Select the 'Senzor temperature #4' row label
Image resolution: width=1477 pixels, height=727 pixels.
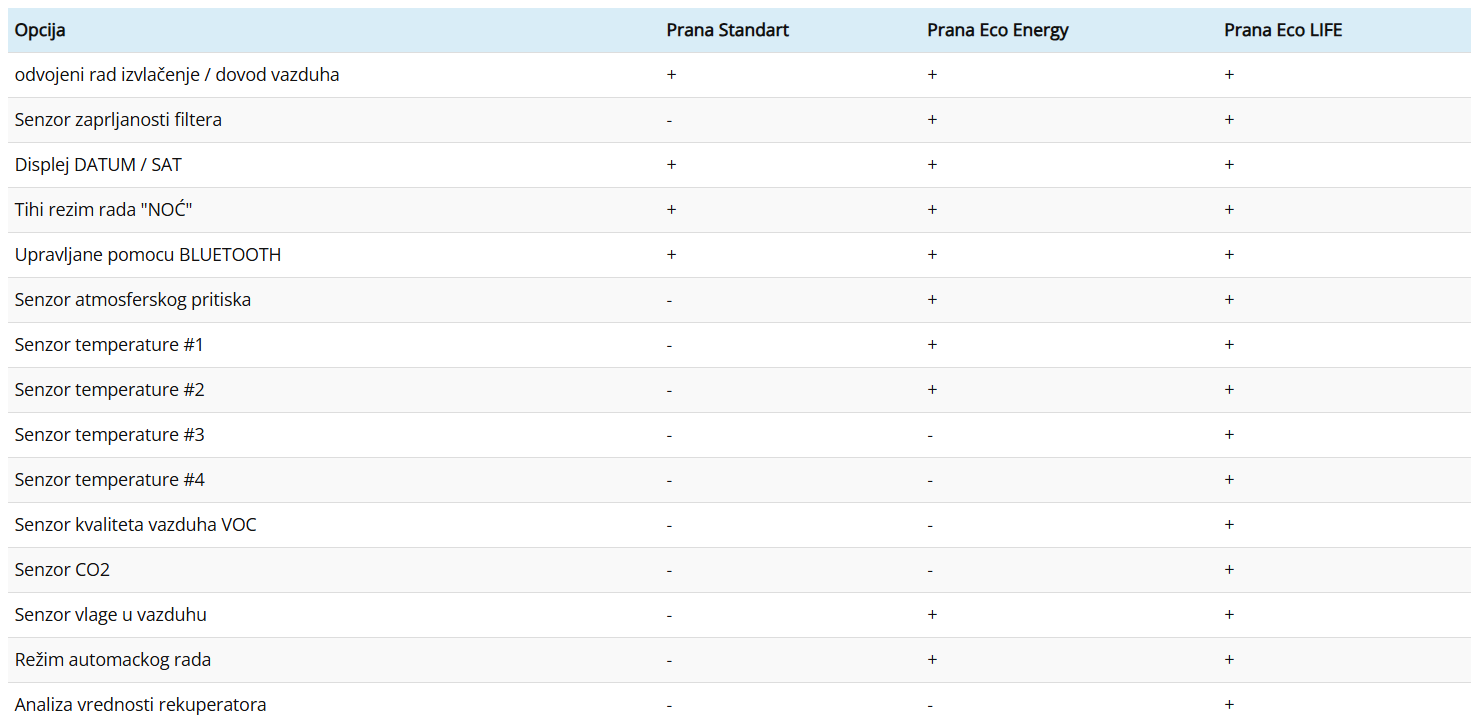click(x=109, y=480)
